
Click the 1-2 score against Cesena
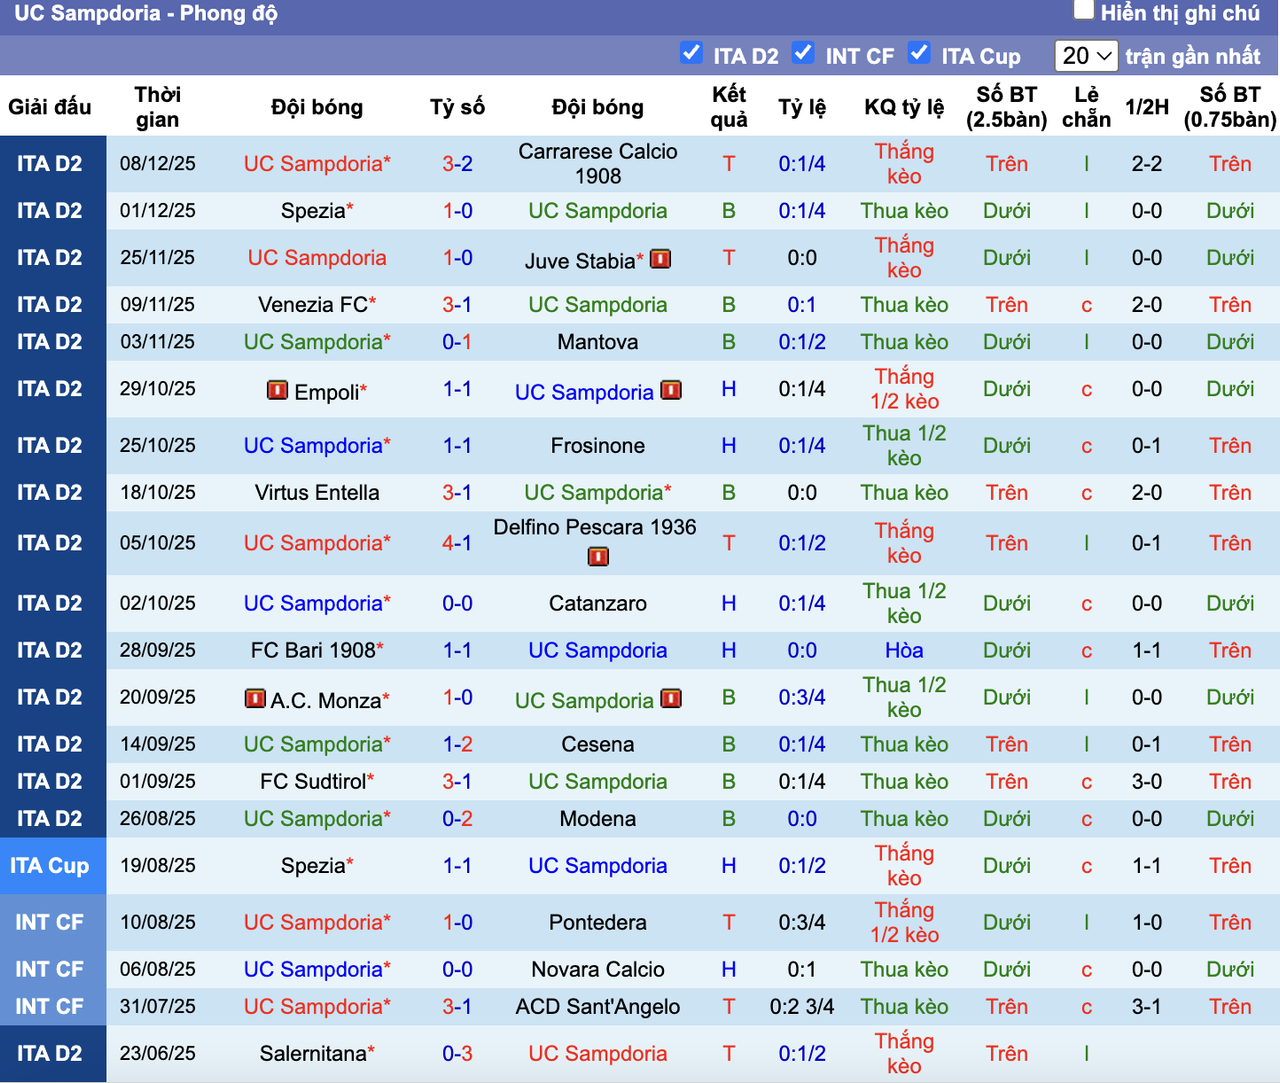(458, 745)
